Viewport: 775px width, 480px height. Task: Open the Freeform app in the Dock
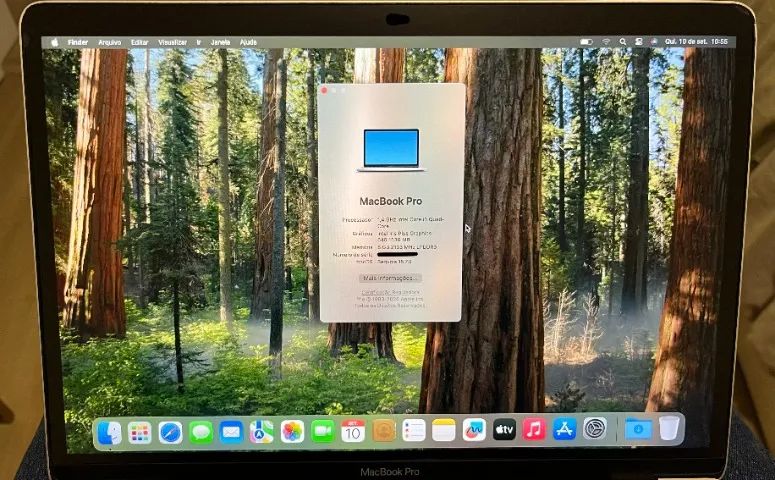pyautogui.click(x=474, y=430)
